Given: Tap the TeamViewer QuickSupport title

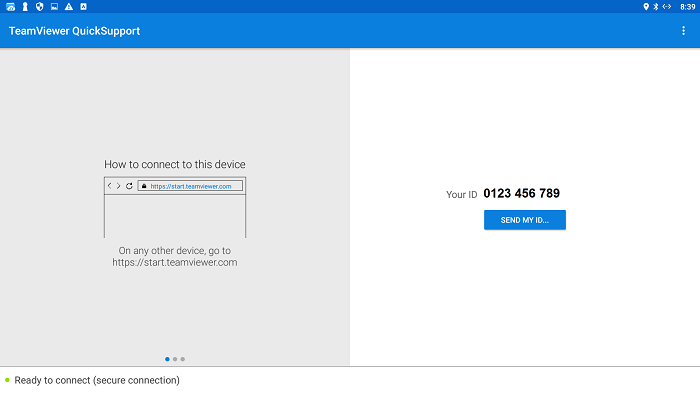Looking at the screenshot, I should [x=74, y=31].
